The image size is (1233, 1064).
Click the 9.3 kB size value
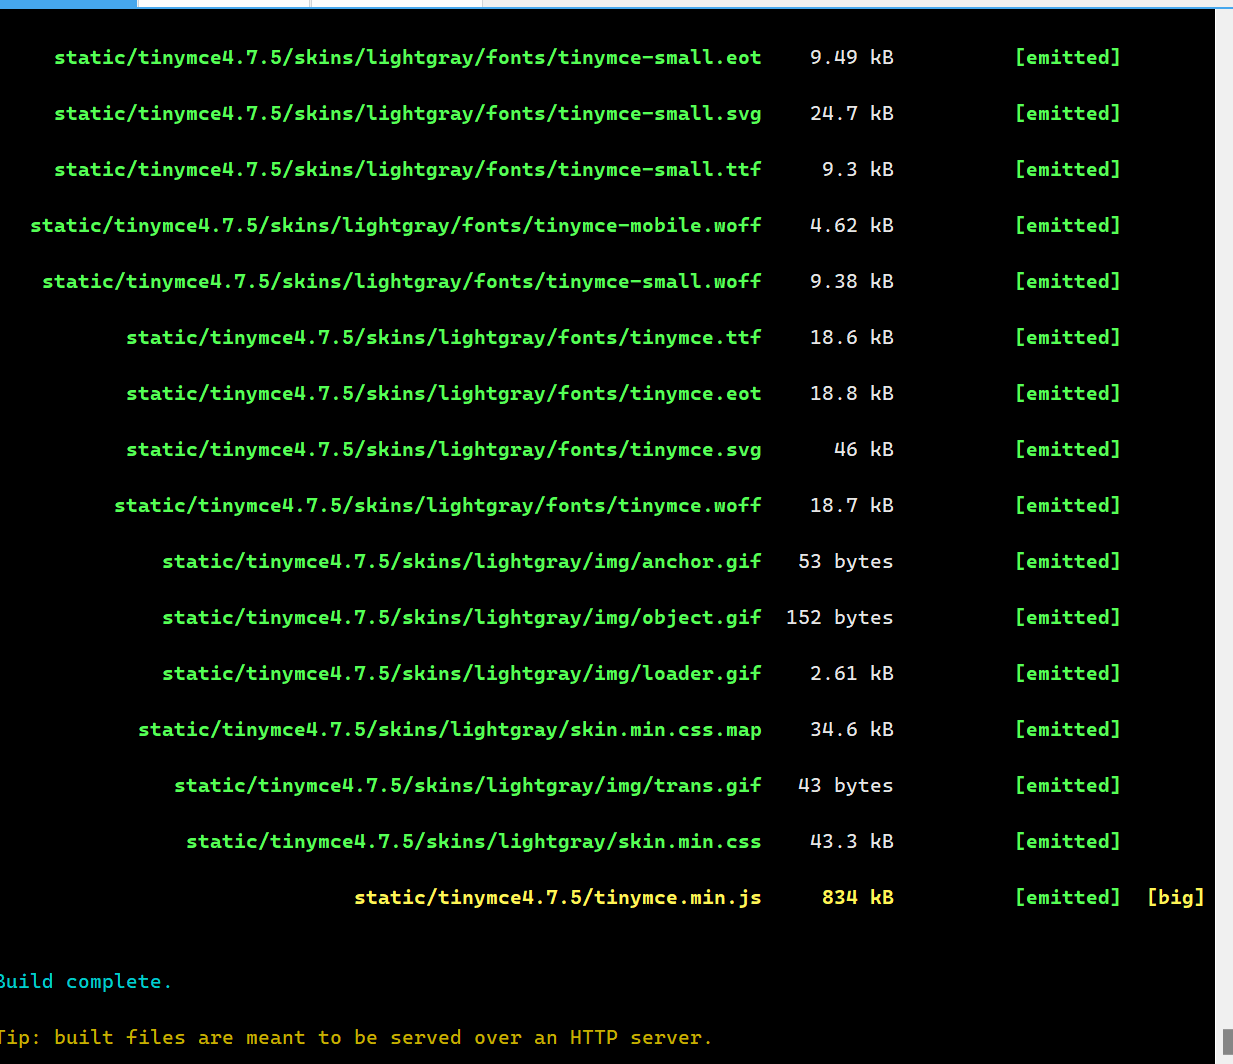pyautogui.click(x=858, y=170)
